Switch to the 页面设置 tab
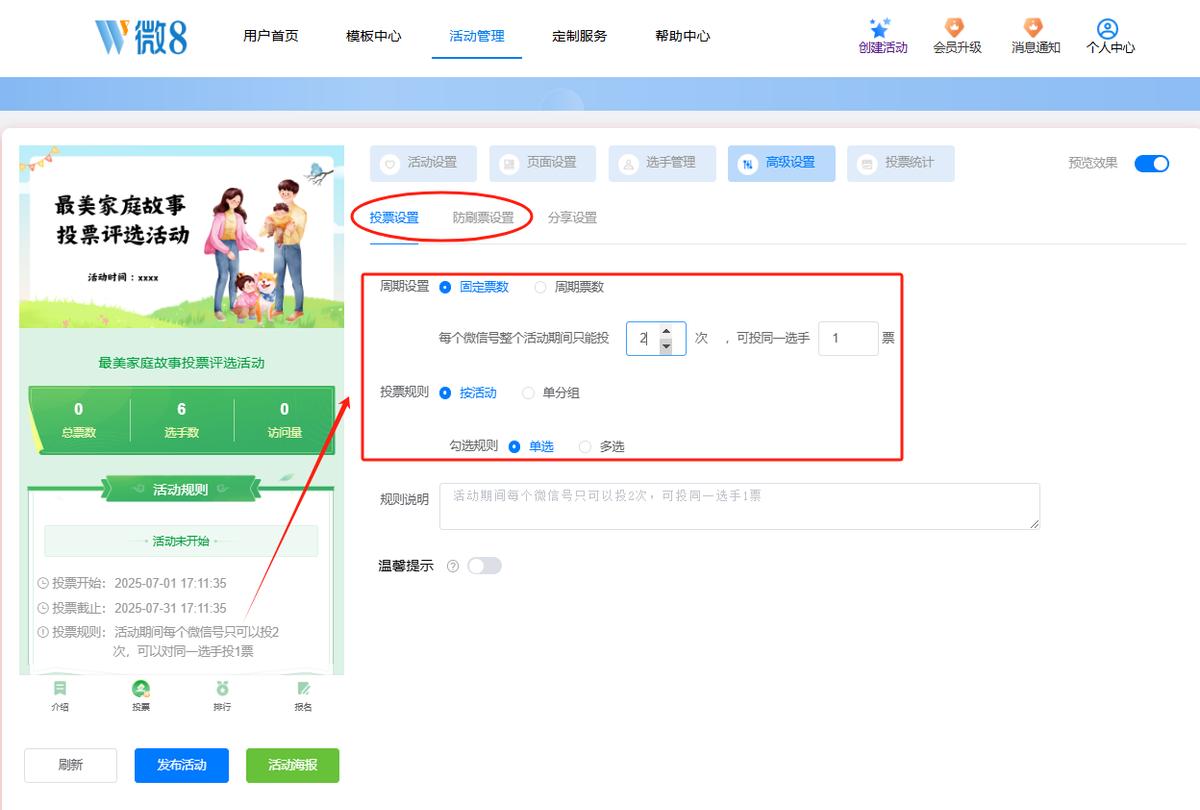Image resolution: width=1200 pixels, height=810 pixels. [543, 163]
